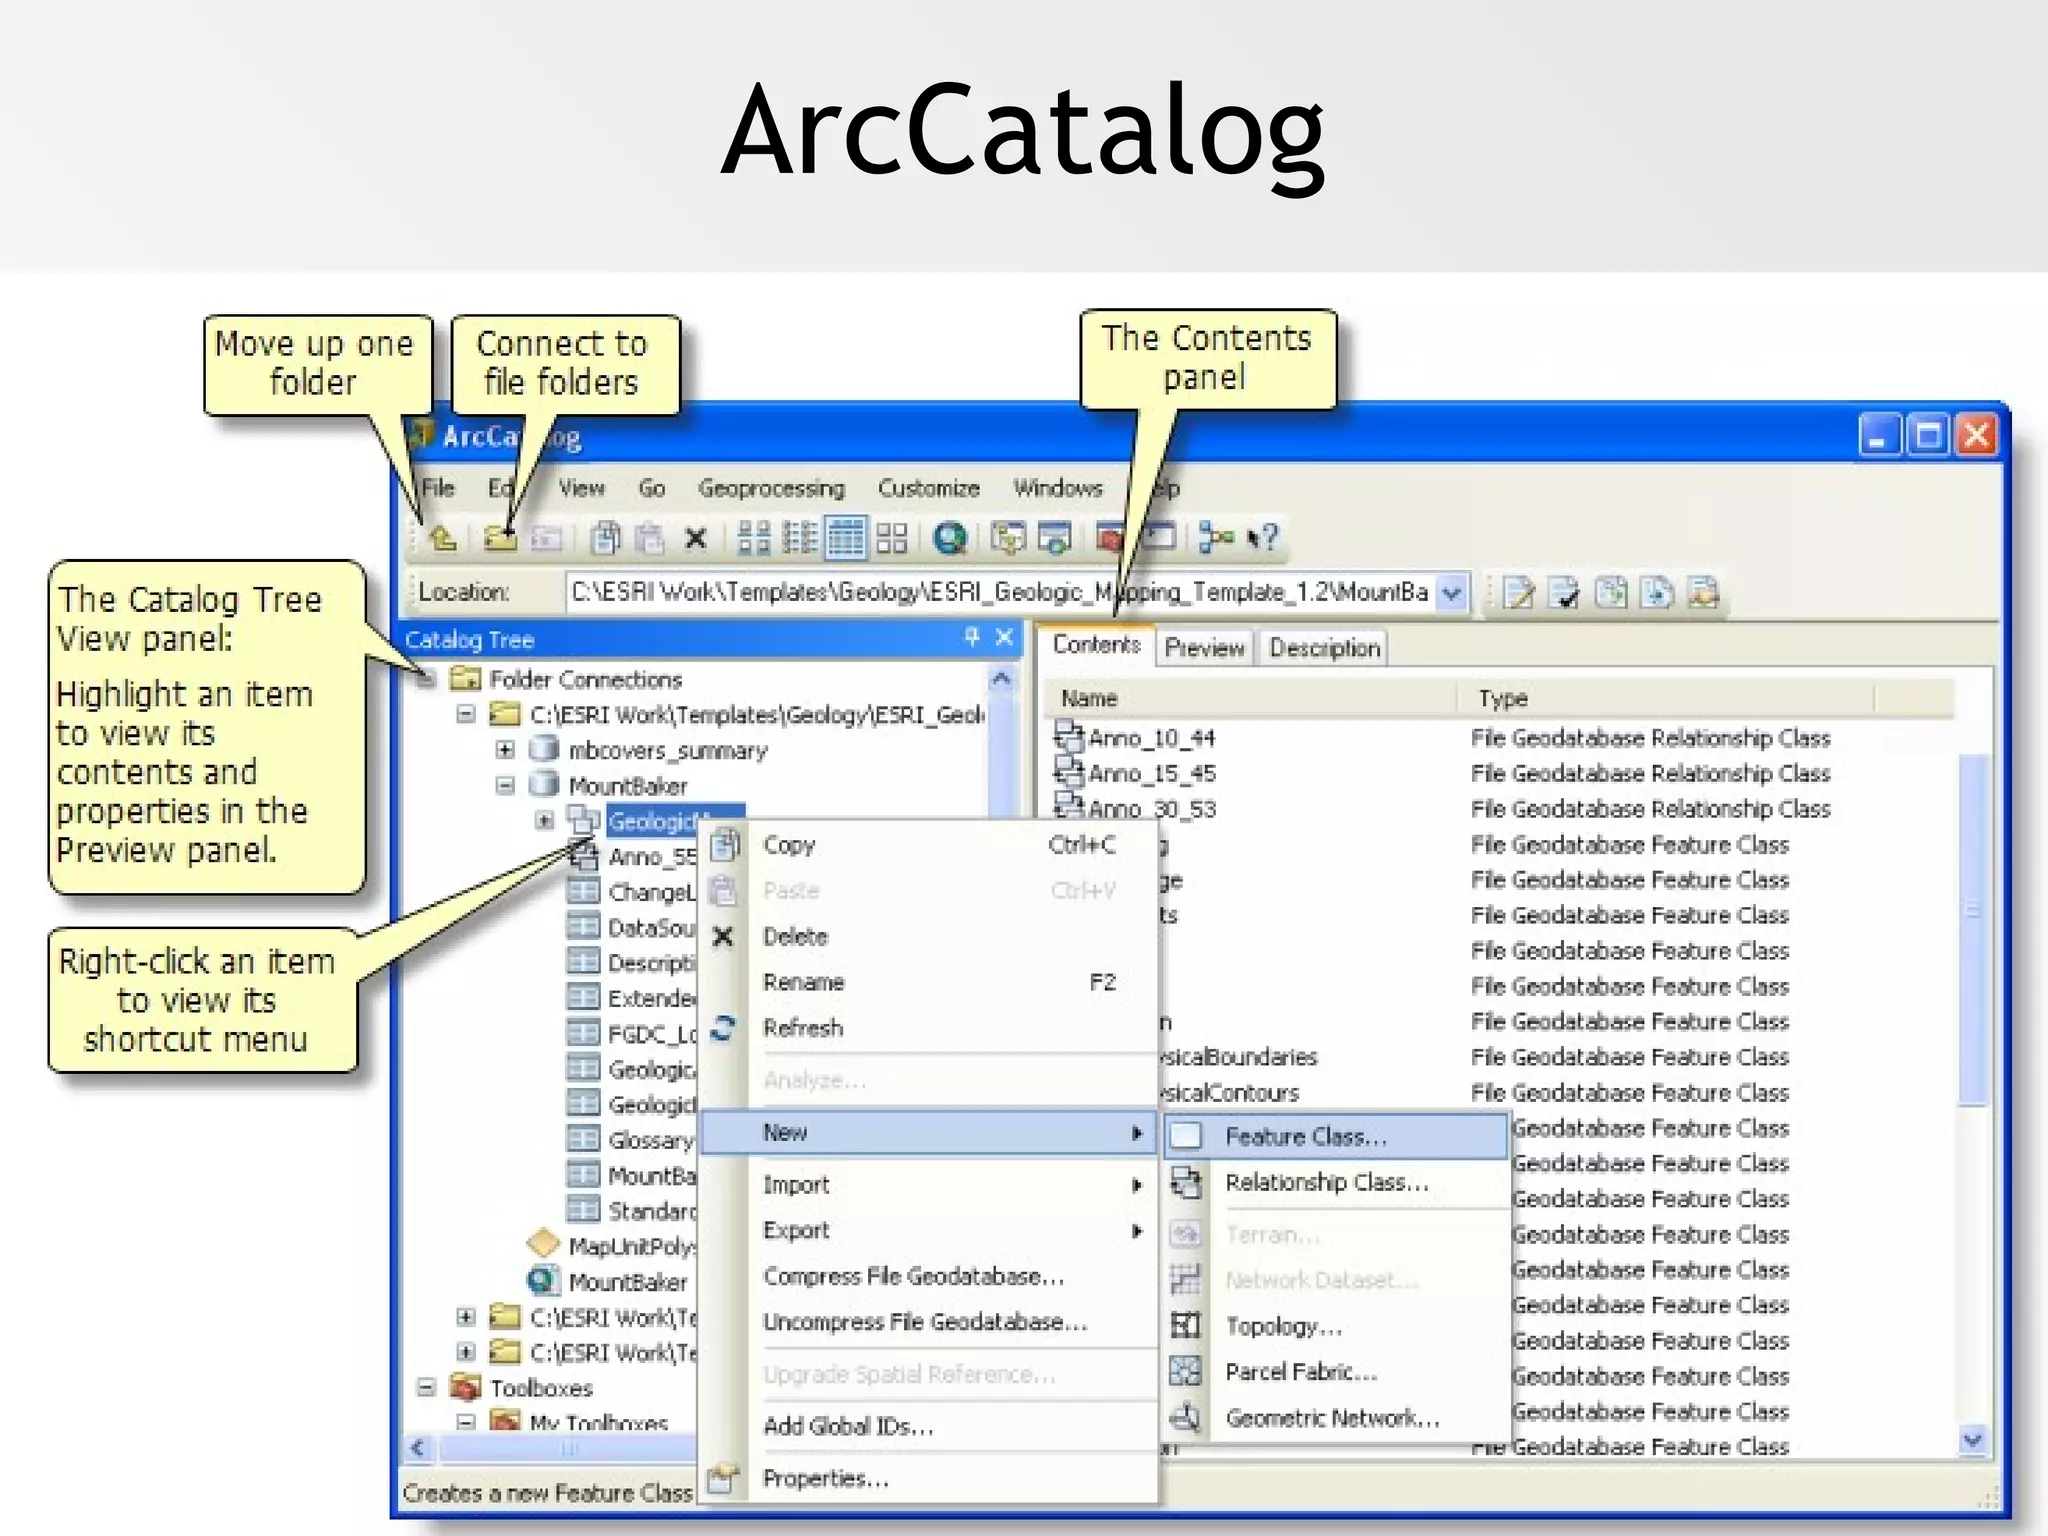Click the Connect To Folder toolbar icon
The image size is (2048, 1536).
[x=500, y=539]
